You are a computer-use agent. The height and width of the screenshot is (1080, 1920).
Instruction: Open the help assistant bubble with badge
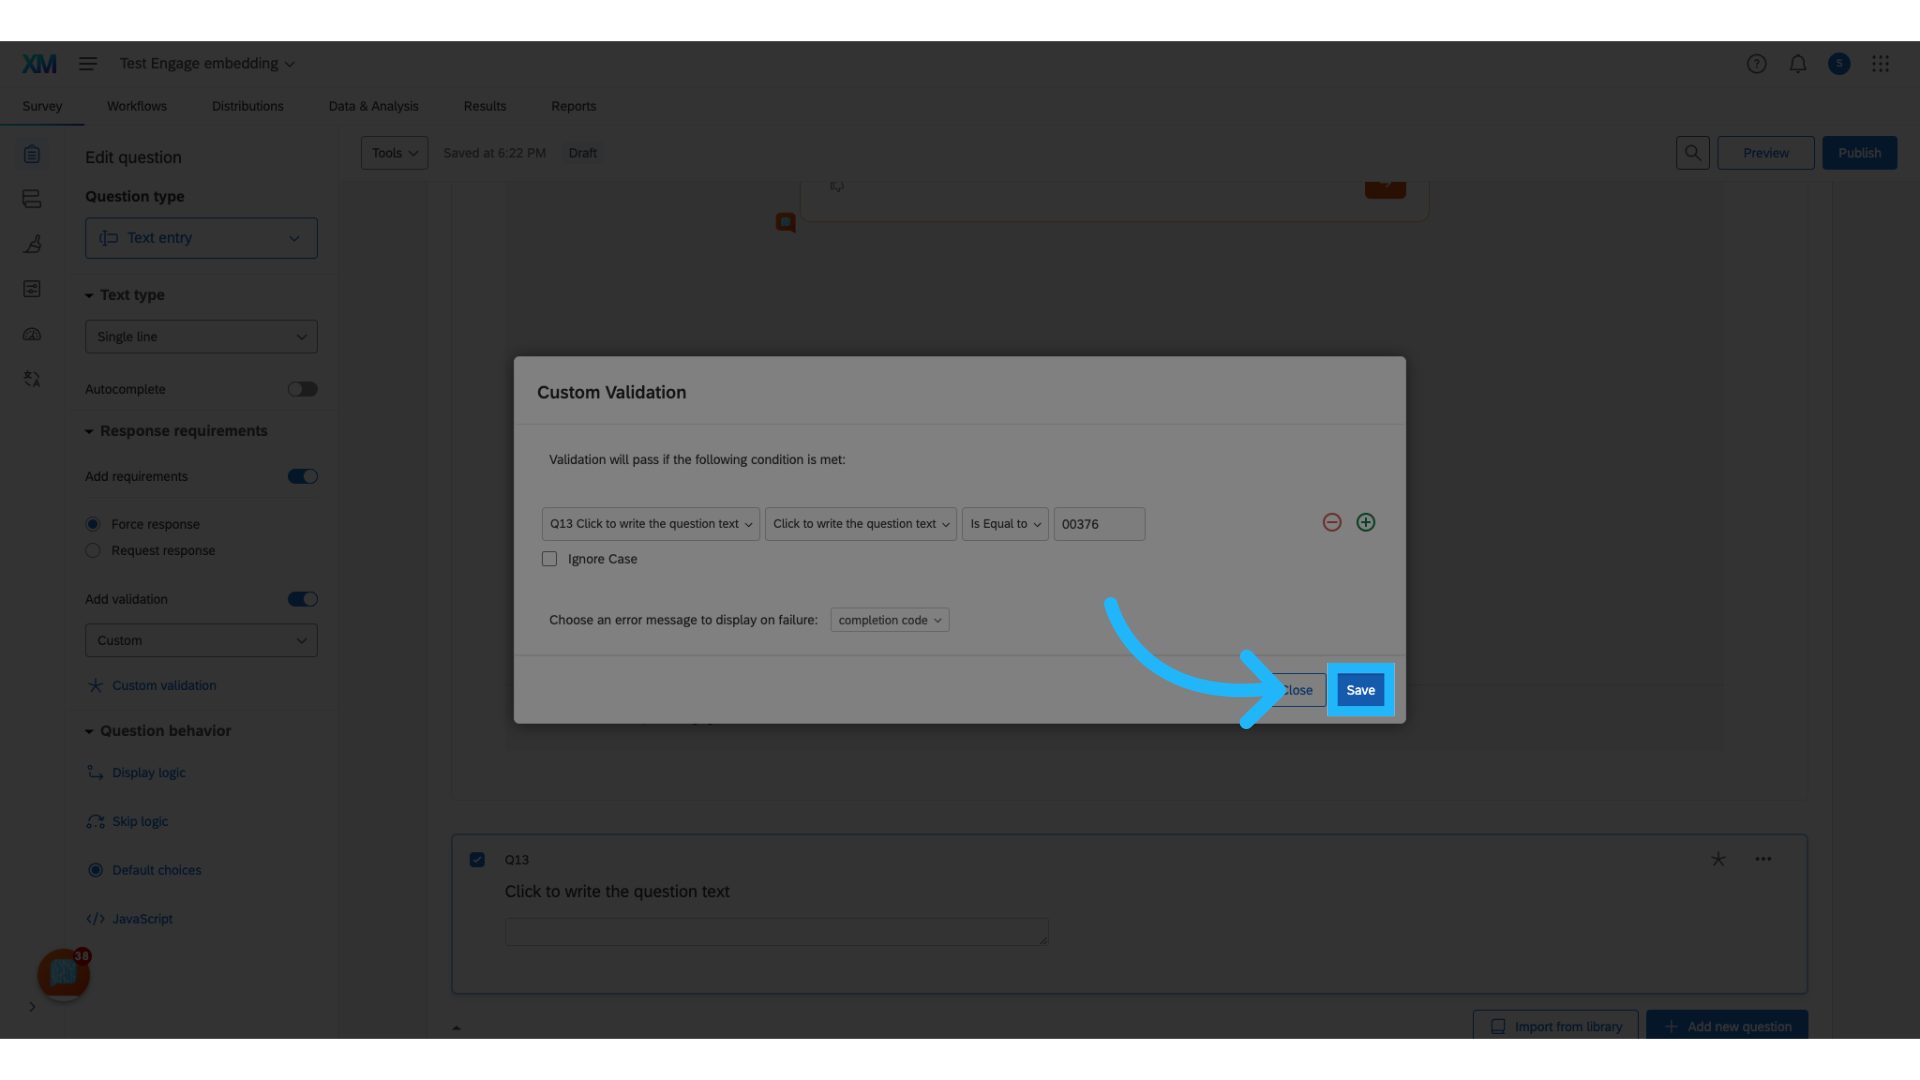64,974
